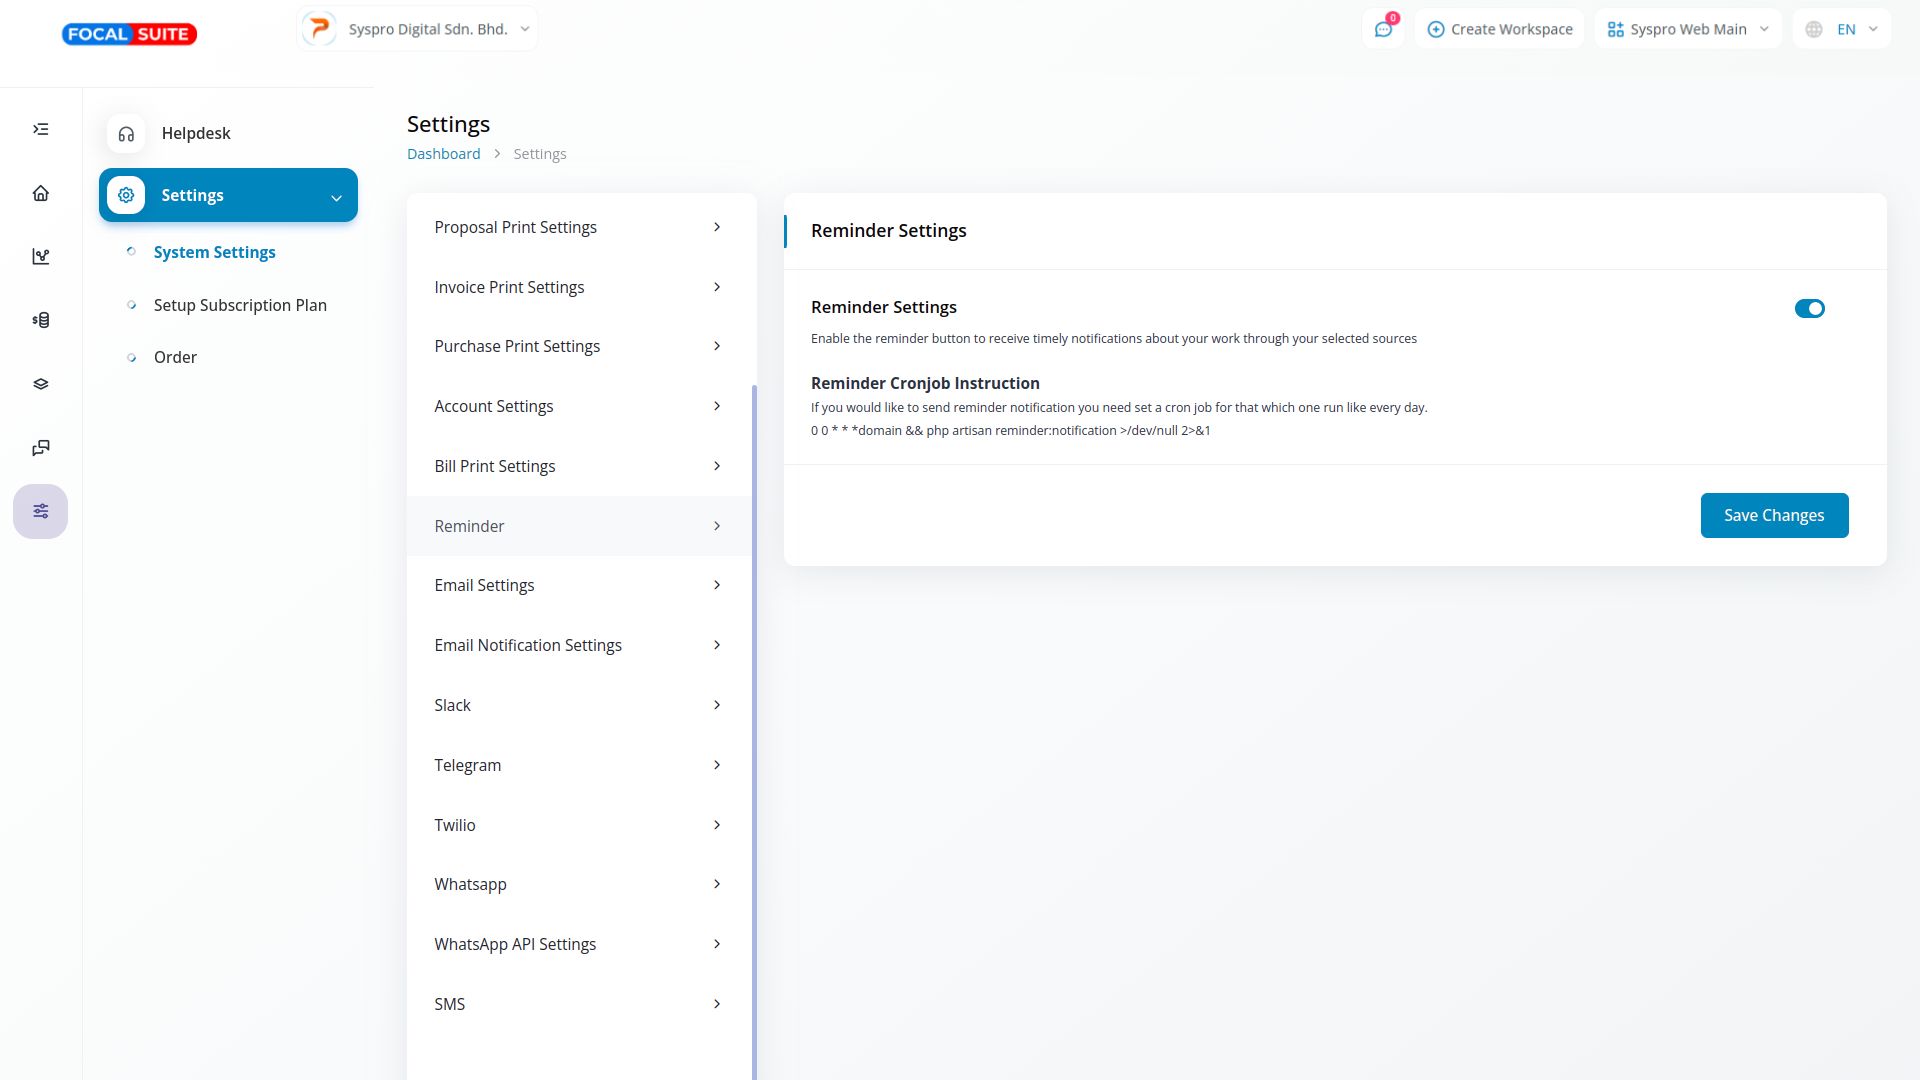Open the analytics chart icon in sidebar

(41, 257)
